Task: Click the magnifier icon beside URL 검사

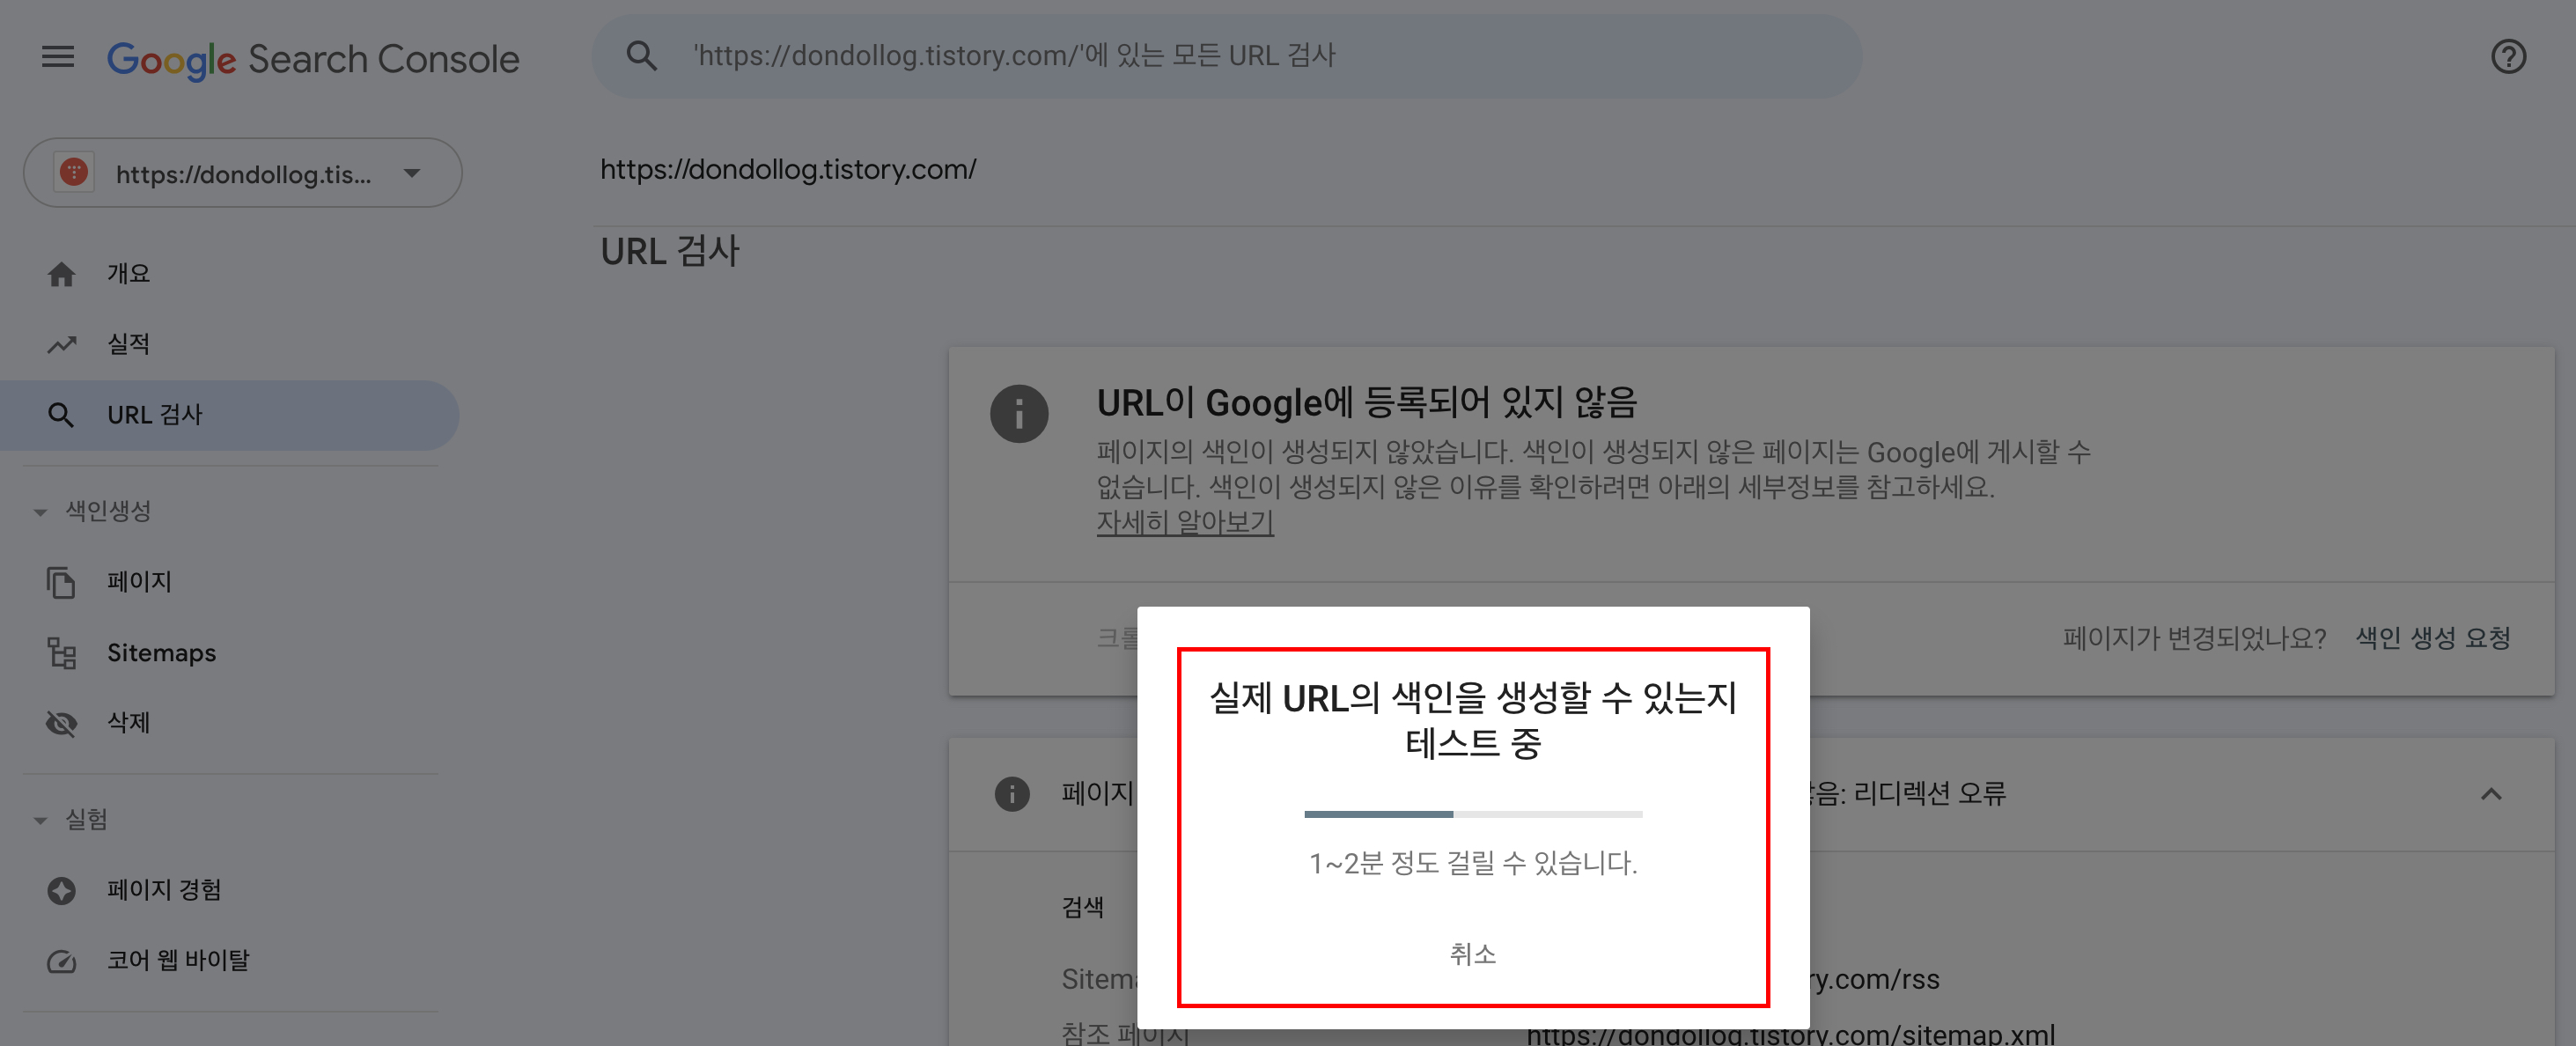Action: click(x=61, y=415)
